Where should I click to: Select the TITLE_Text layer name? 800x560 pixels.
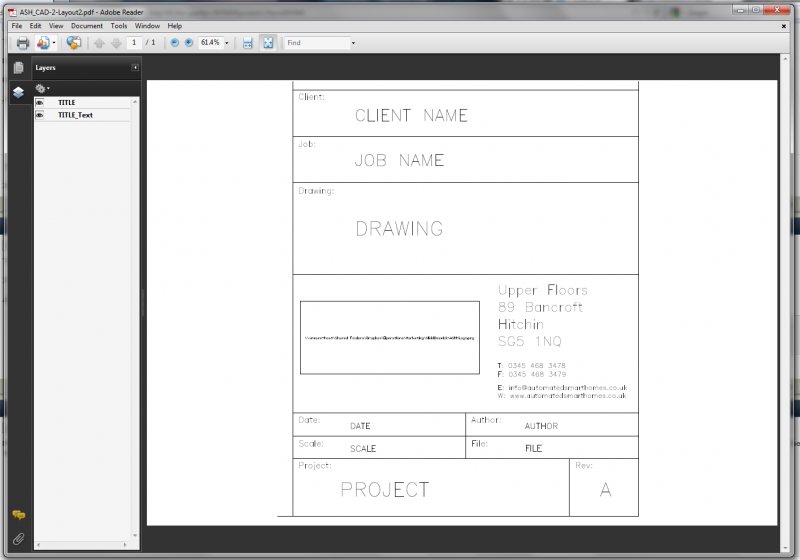click(x=76, y=115)
